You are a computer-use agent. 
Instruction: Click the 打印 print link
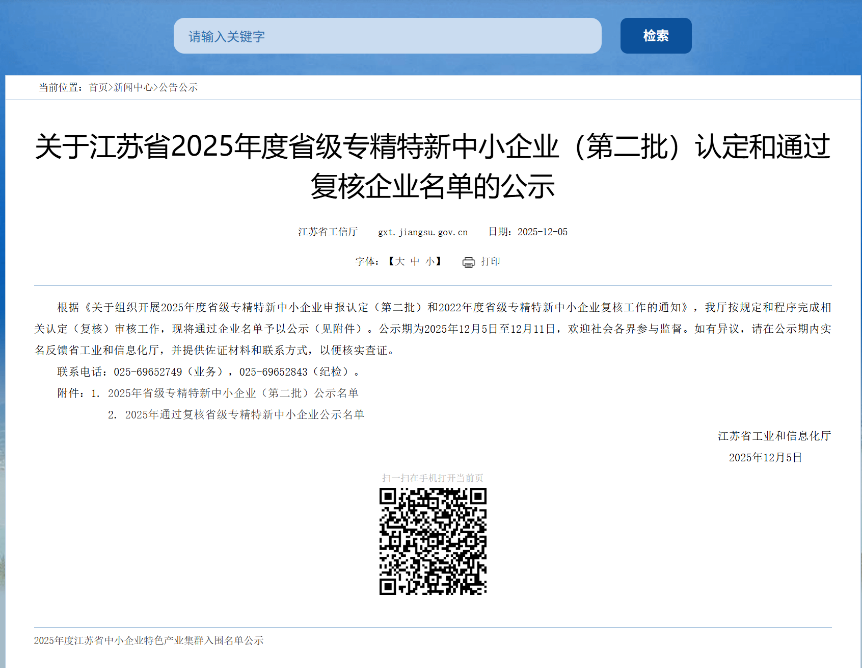click(x=490, y=262)
